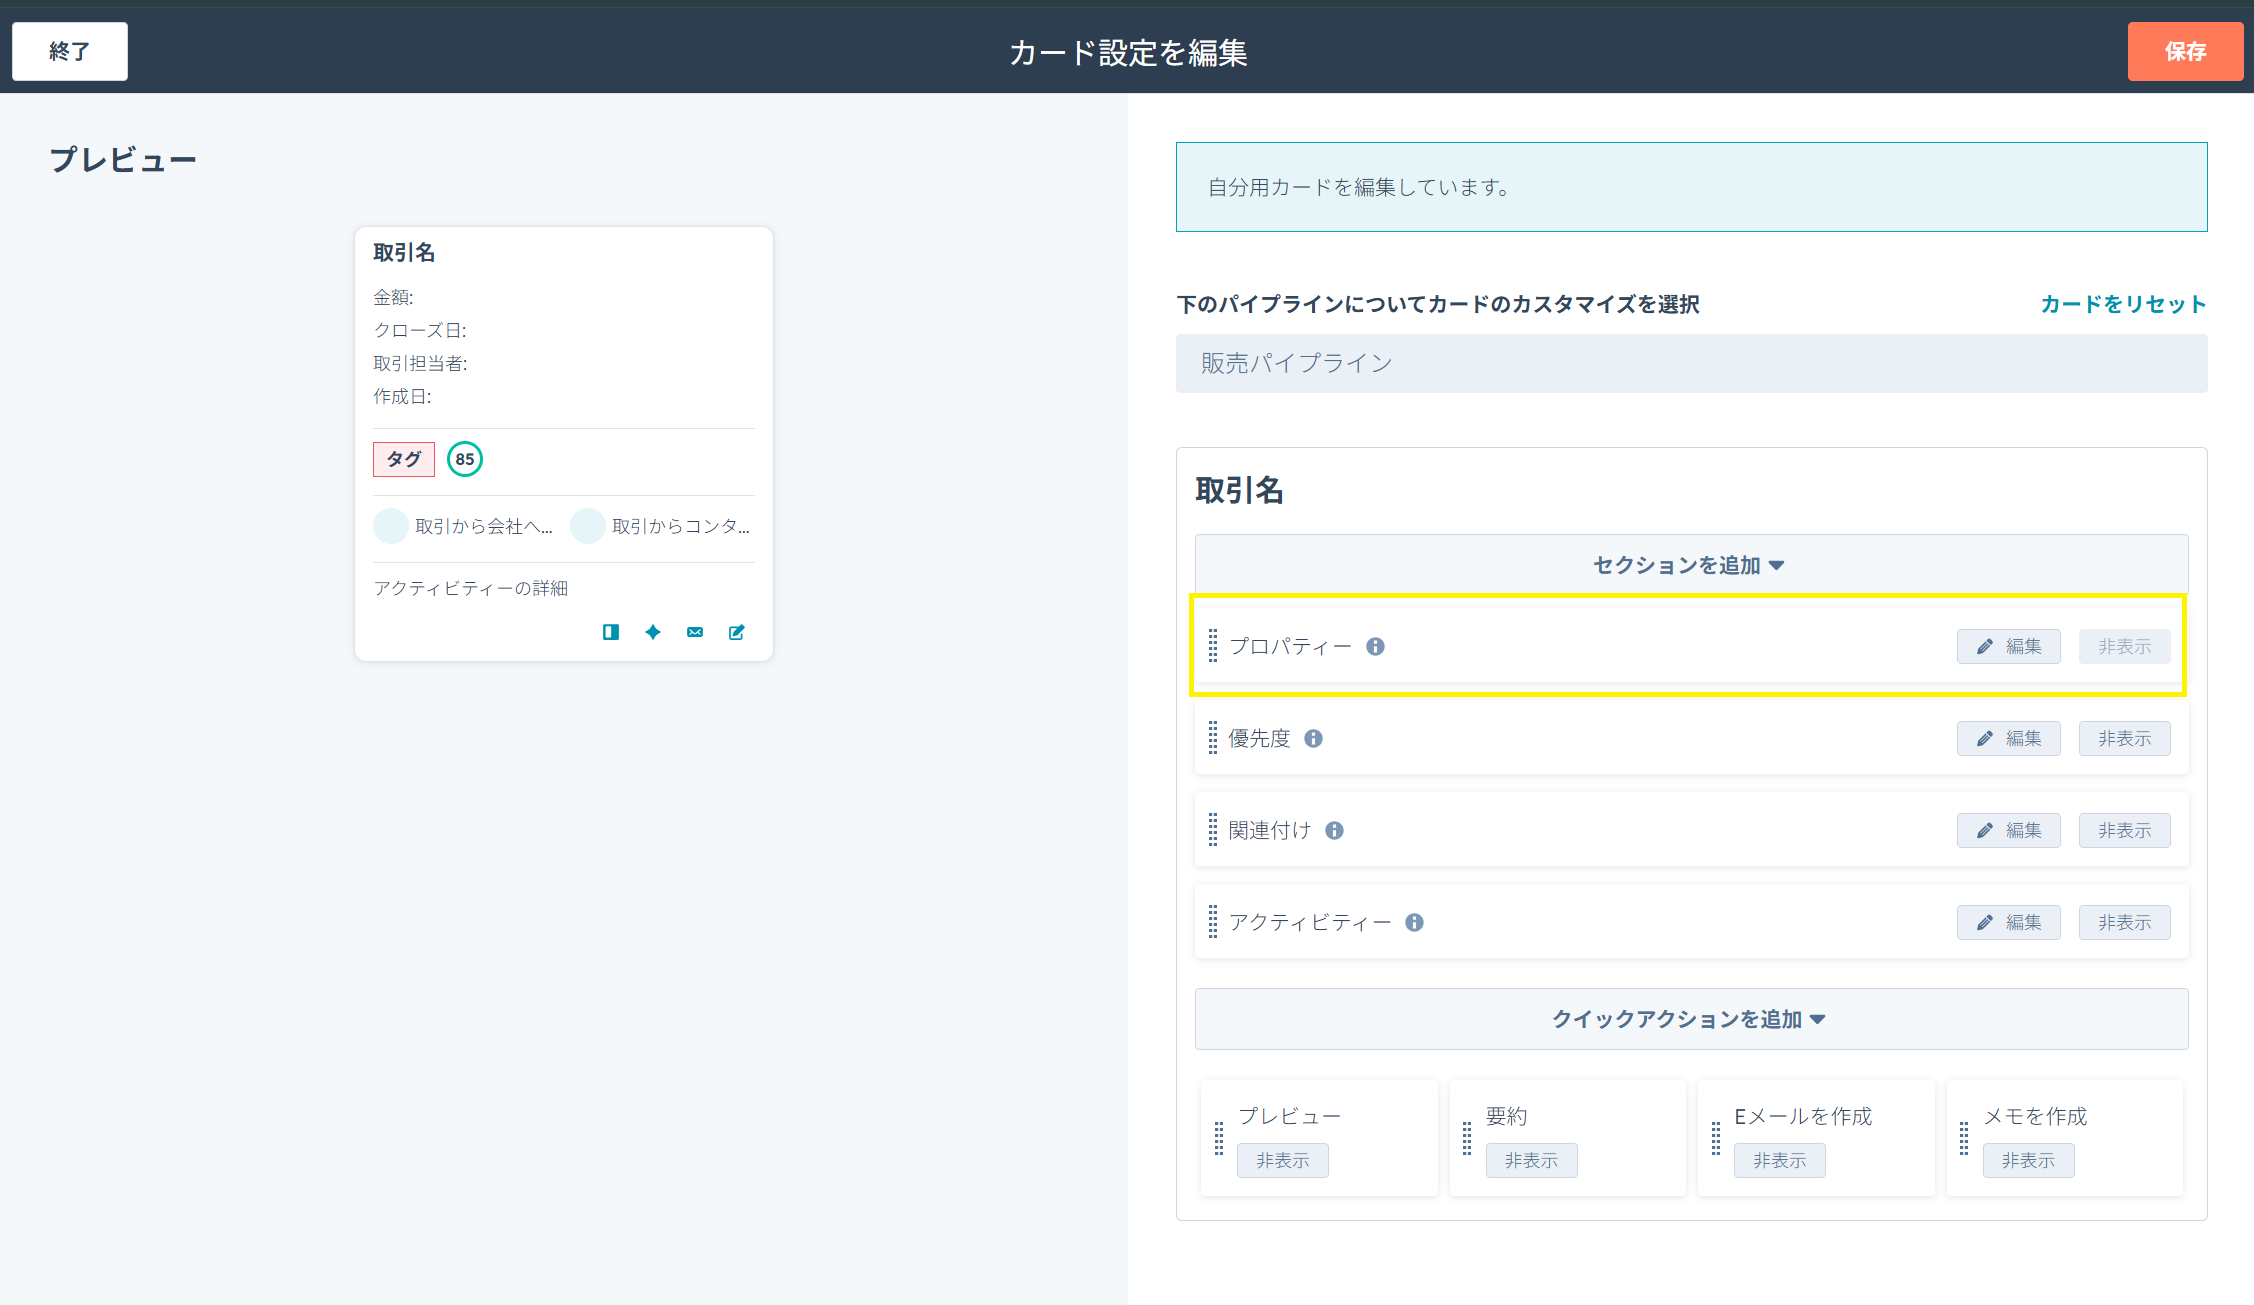Grab the drag handle of アクティビティー row
2254x1305 pixels.
[1213, 922]
